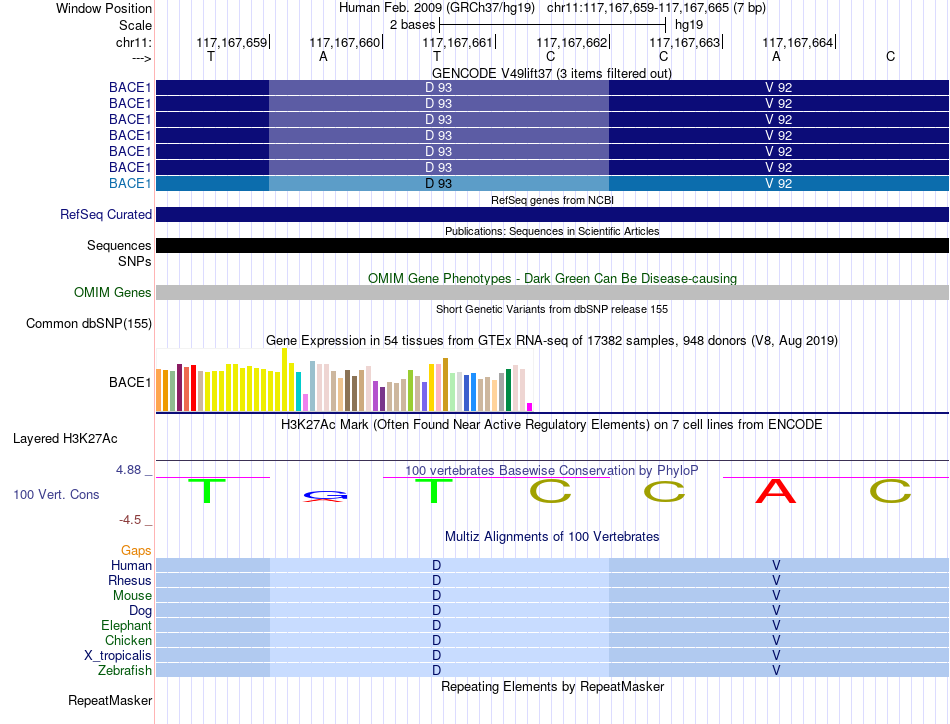Click Short Genetic Variants from dbSNP title

552,309
